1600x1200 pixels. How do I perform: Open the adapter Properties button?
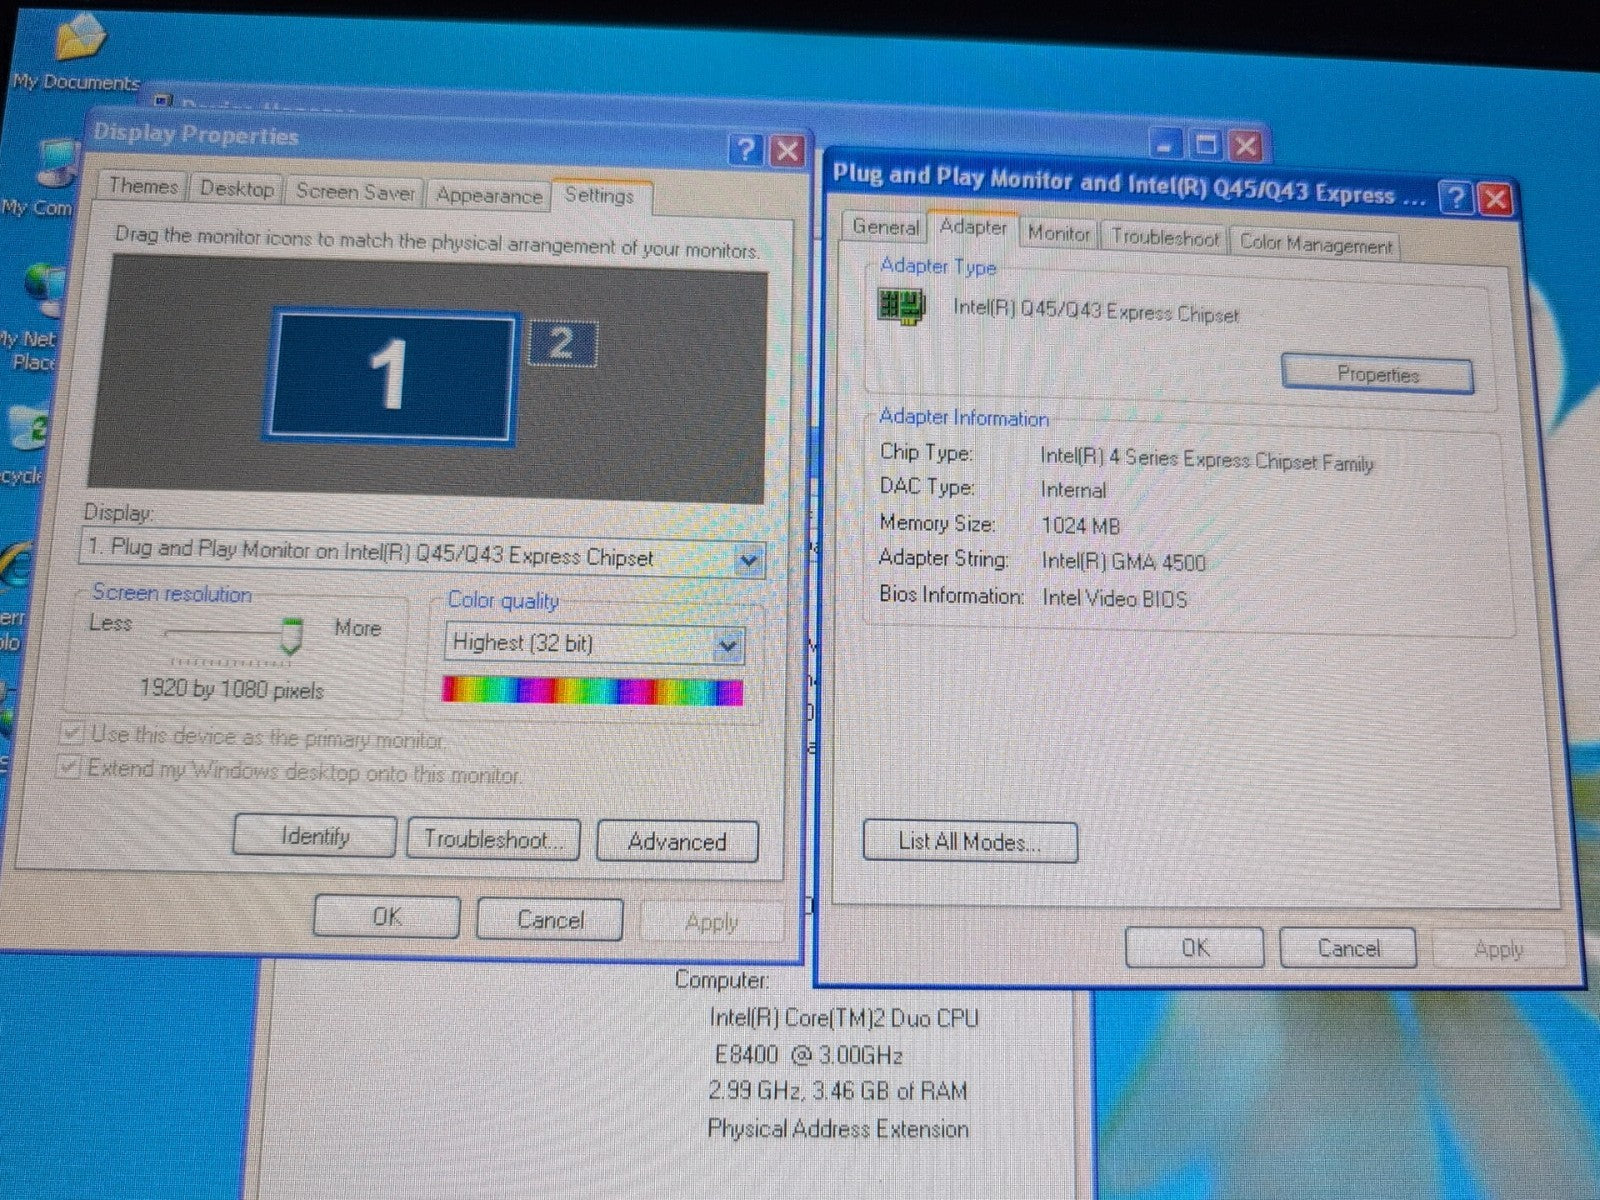pos(1377,375)
